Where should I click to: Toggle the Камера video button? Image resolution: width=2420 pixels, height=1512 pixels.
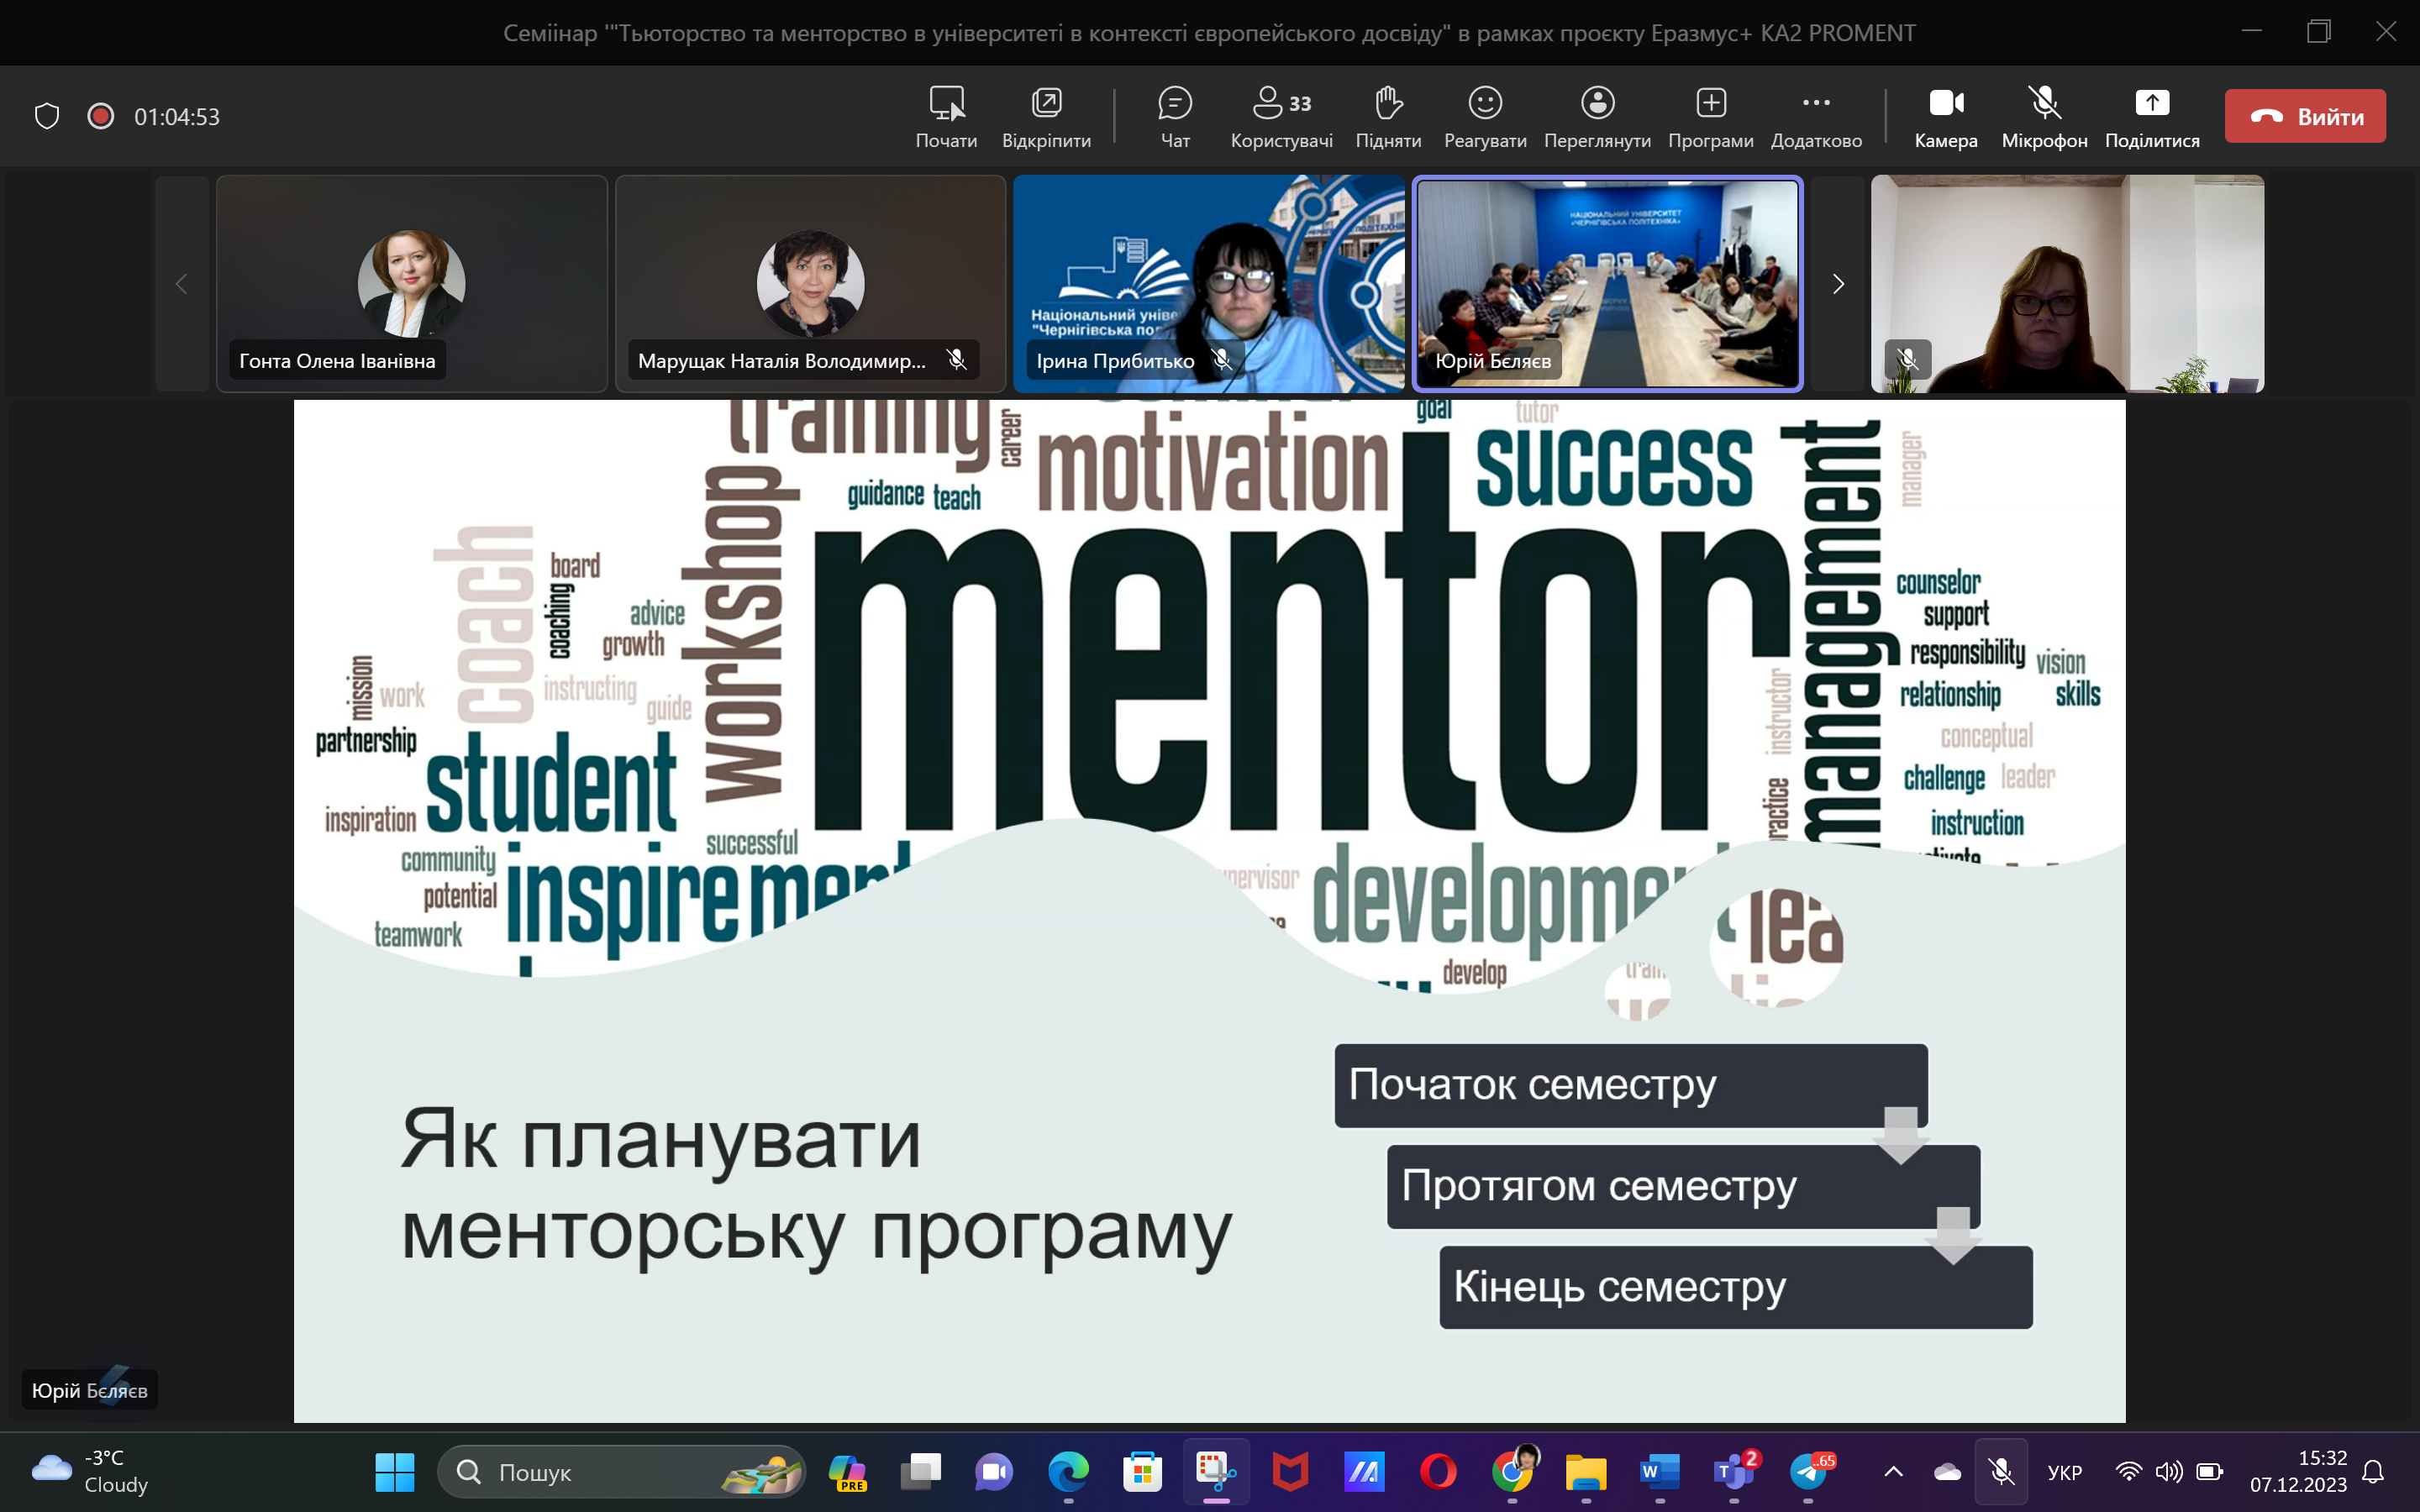1946,116
